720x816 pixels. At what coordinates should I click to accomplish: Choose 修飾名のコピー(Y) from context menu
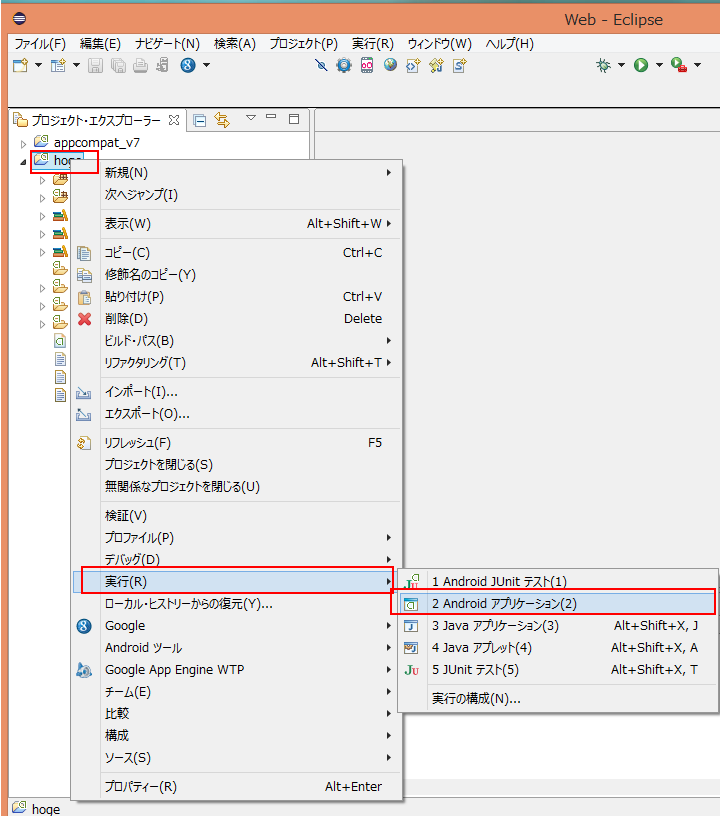pos(237,275)
